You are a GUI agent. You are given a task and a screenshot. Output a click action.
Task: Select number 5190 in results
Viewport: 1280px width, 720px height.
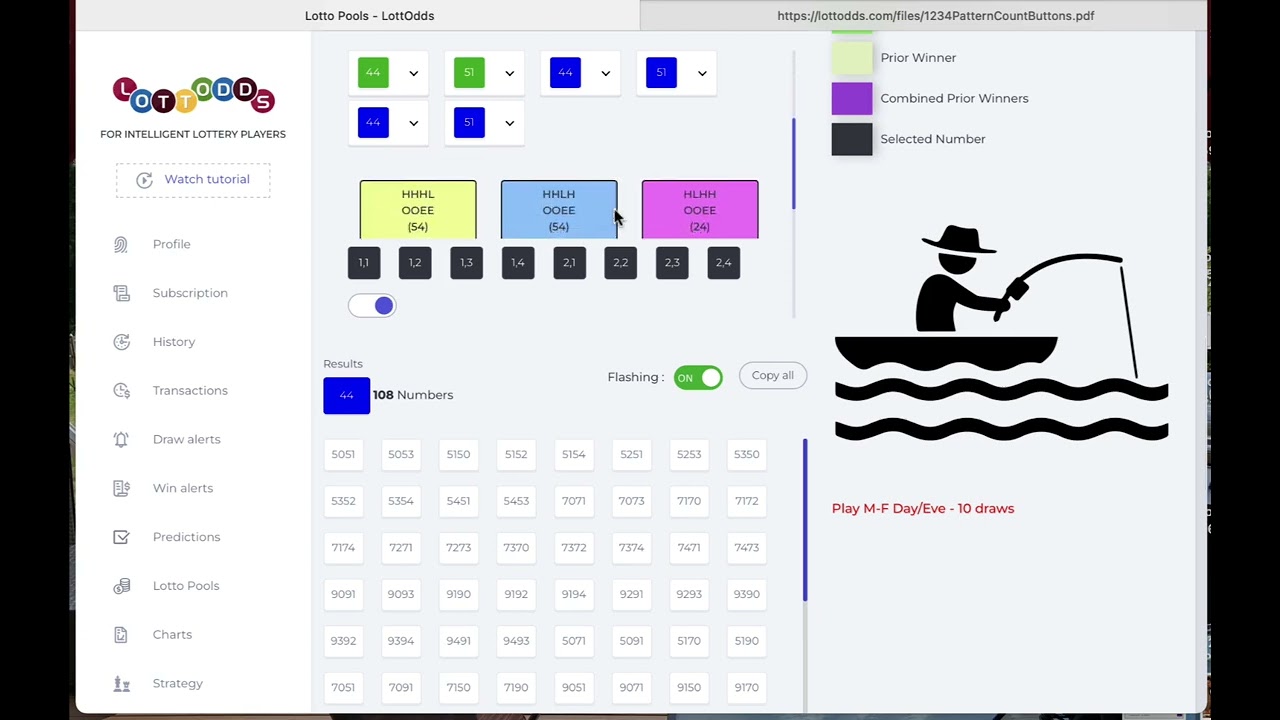coord(747,641)
